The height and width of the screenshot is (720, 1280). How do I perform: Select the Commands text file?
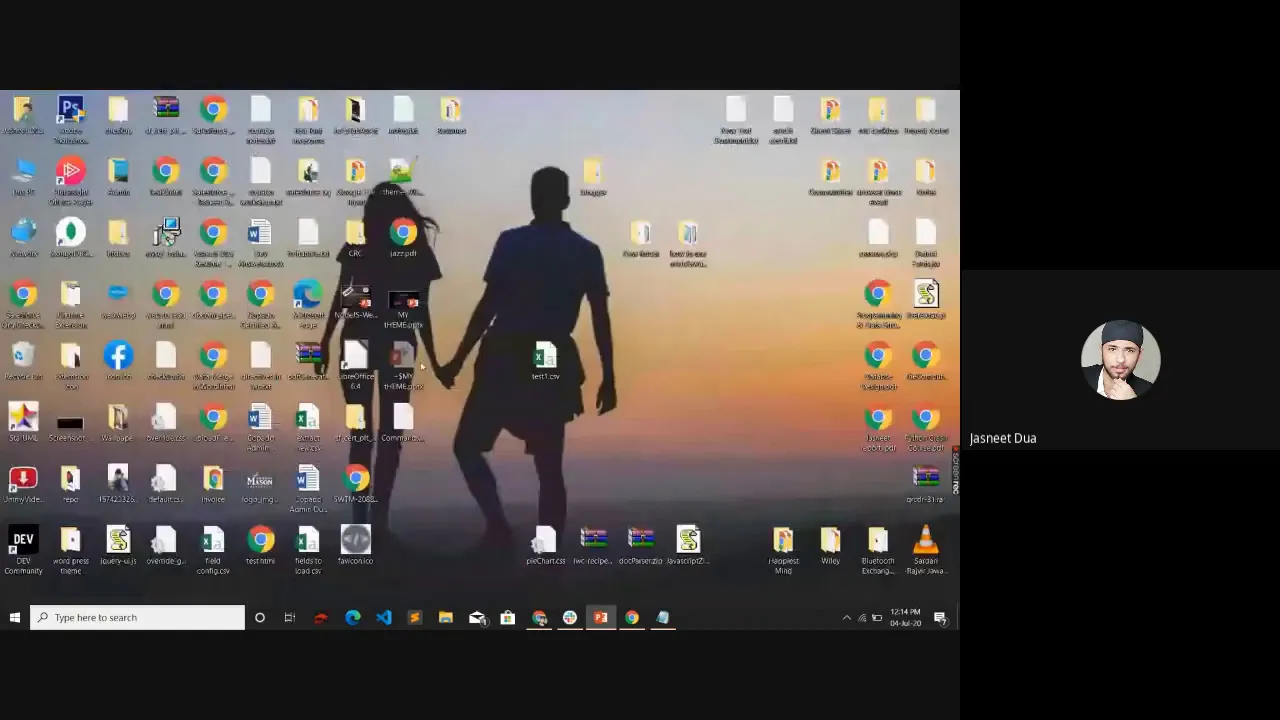(x=403, y=424)
